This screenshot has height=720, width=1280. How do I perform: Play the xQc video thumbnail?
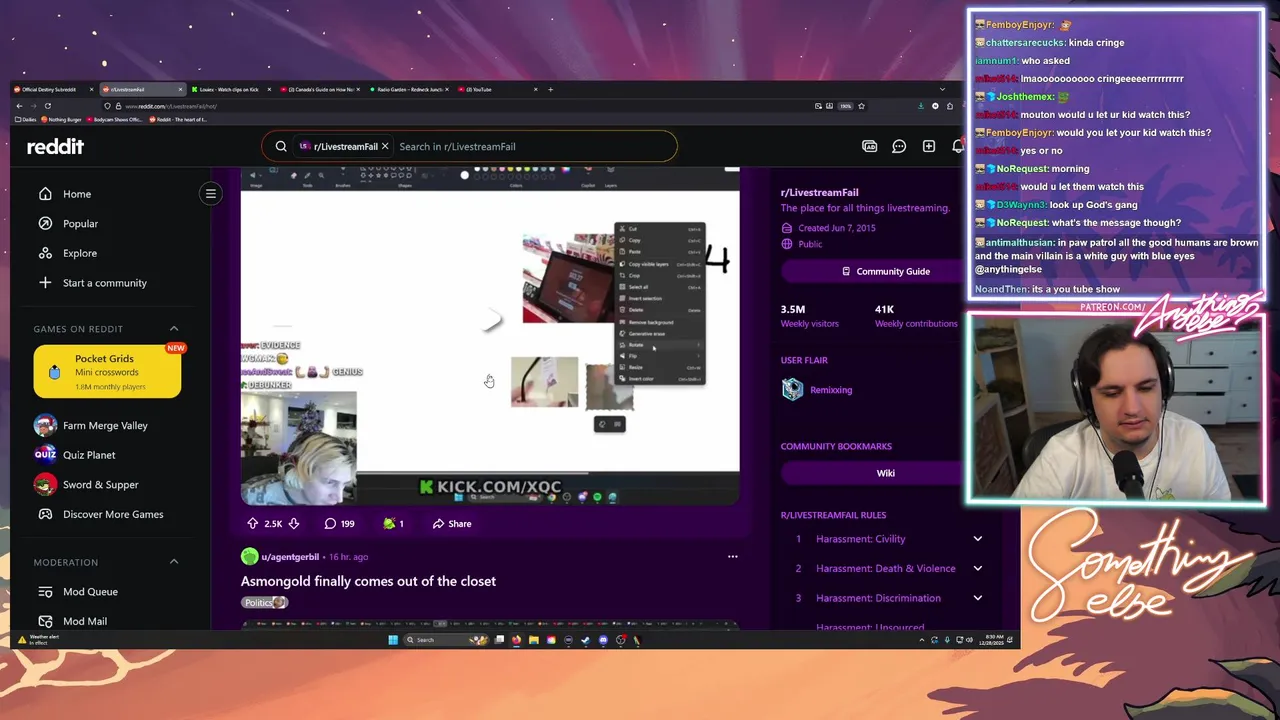pos(490,335)
